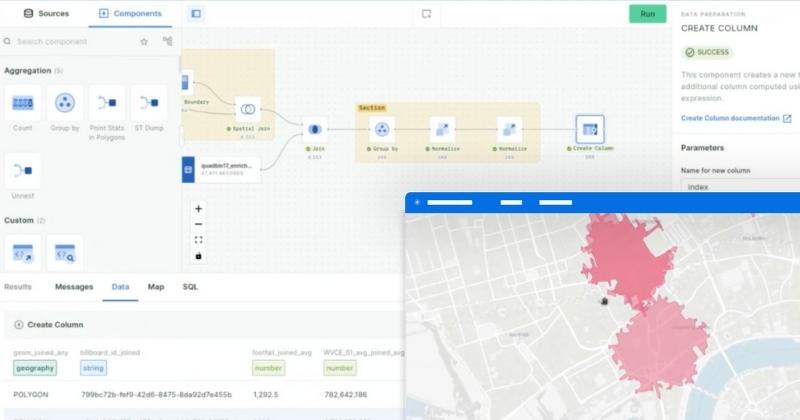Choose the ST Dump component
The width and height of the screenshot is (800, 420).
pyautogui.click(x=149, y=103)
